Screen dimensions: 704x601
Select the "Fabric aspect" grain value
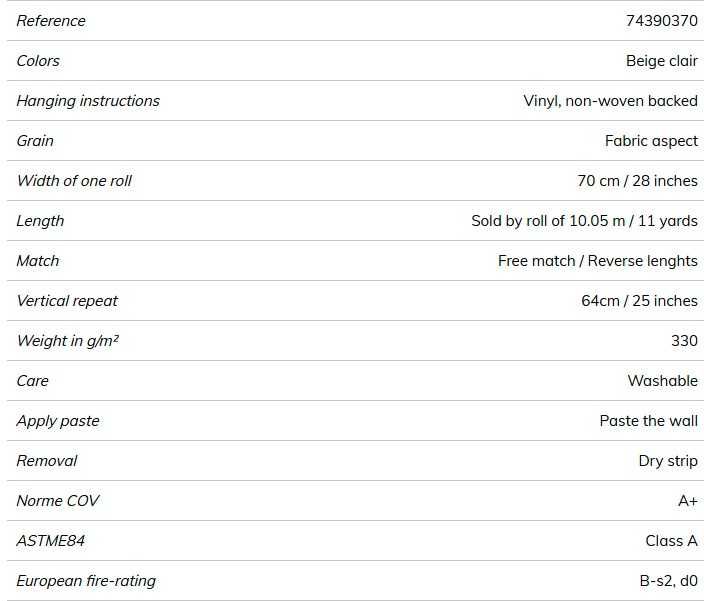click(x=651, y=141)
